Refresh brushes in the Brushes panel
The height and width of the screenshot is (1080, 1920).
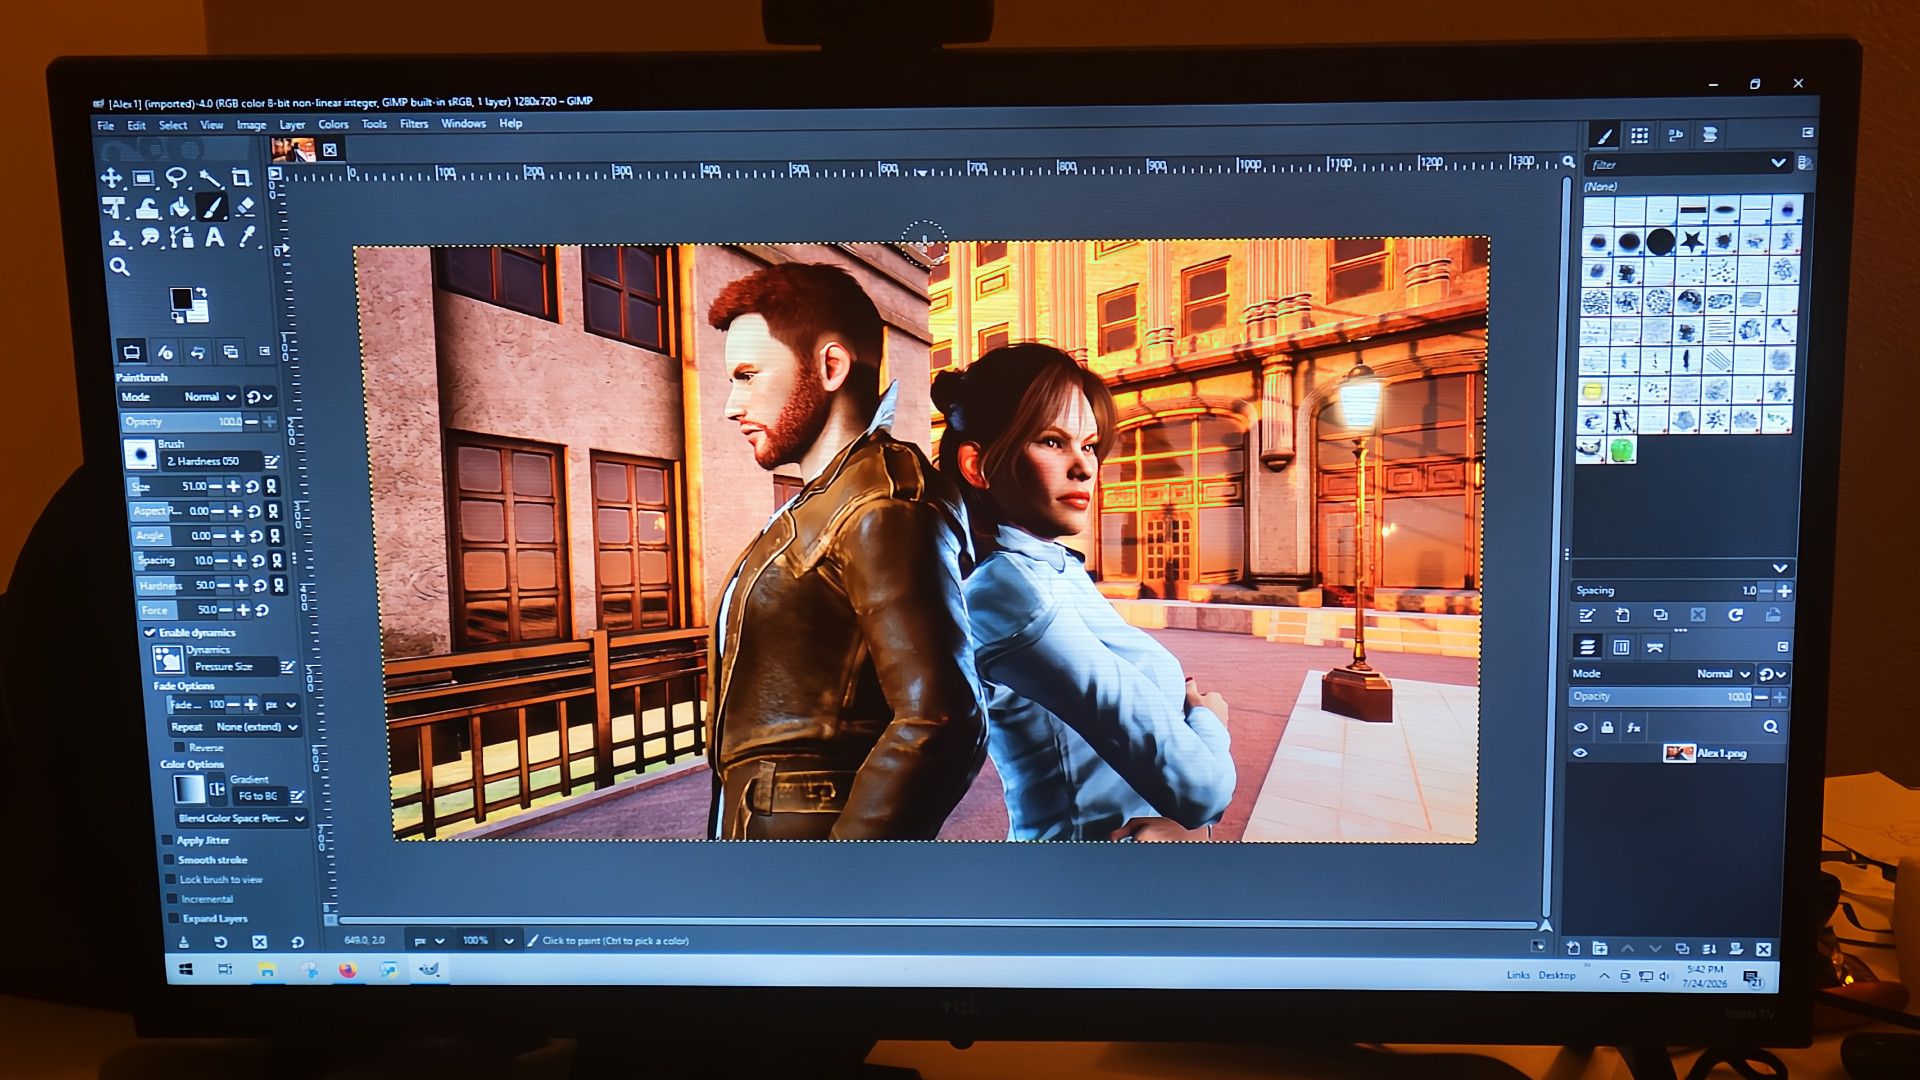click(x=1735, y=615)
